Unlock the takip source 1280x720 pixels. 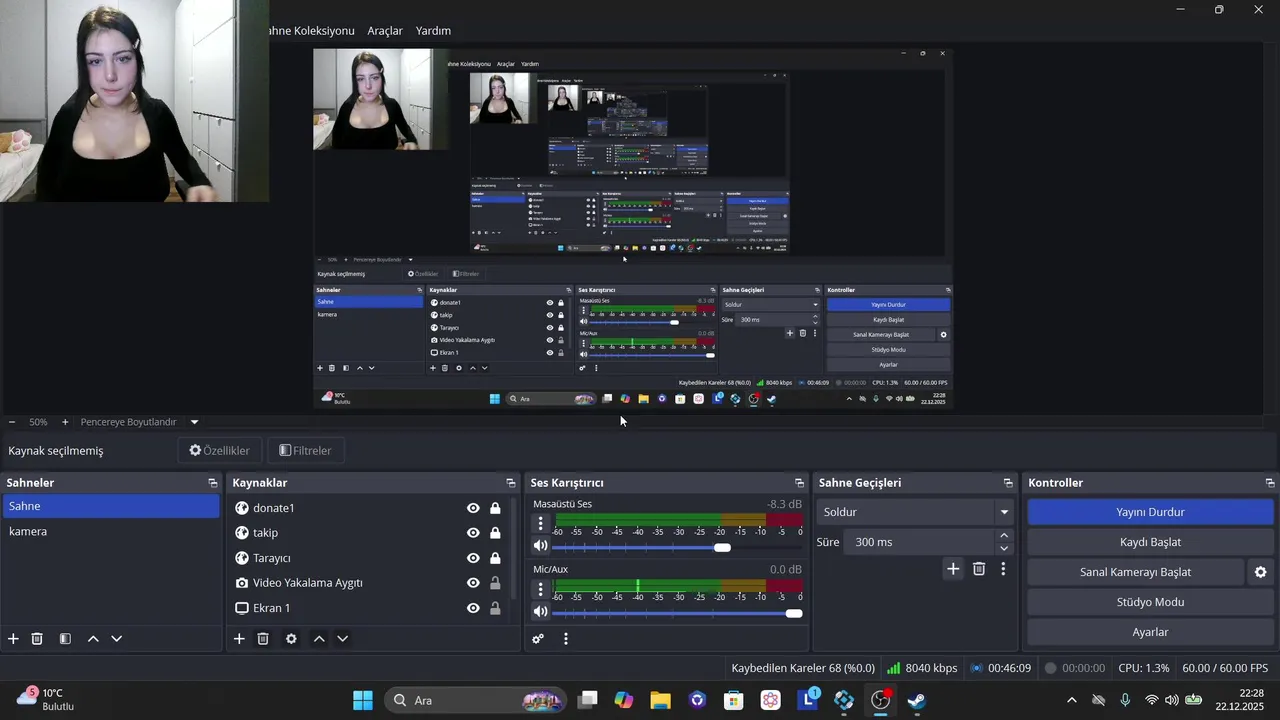pyautogui.click(x=495, y=533)
